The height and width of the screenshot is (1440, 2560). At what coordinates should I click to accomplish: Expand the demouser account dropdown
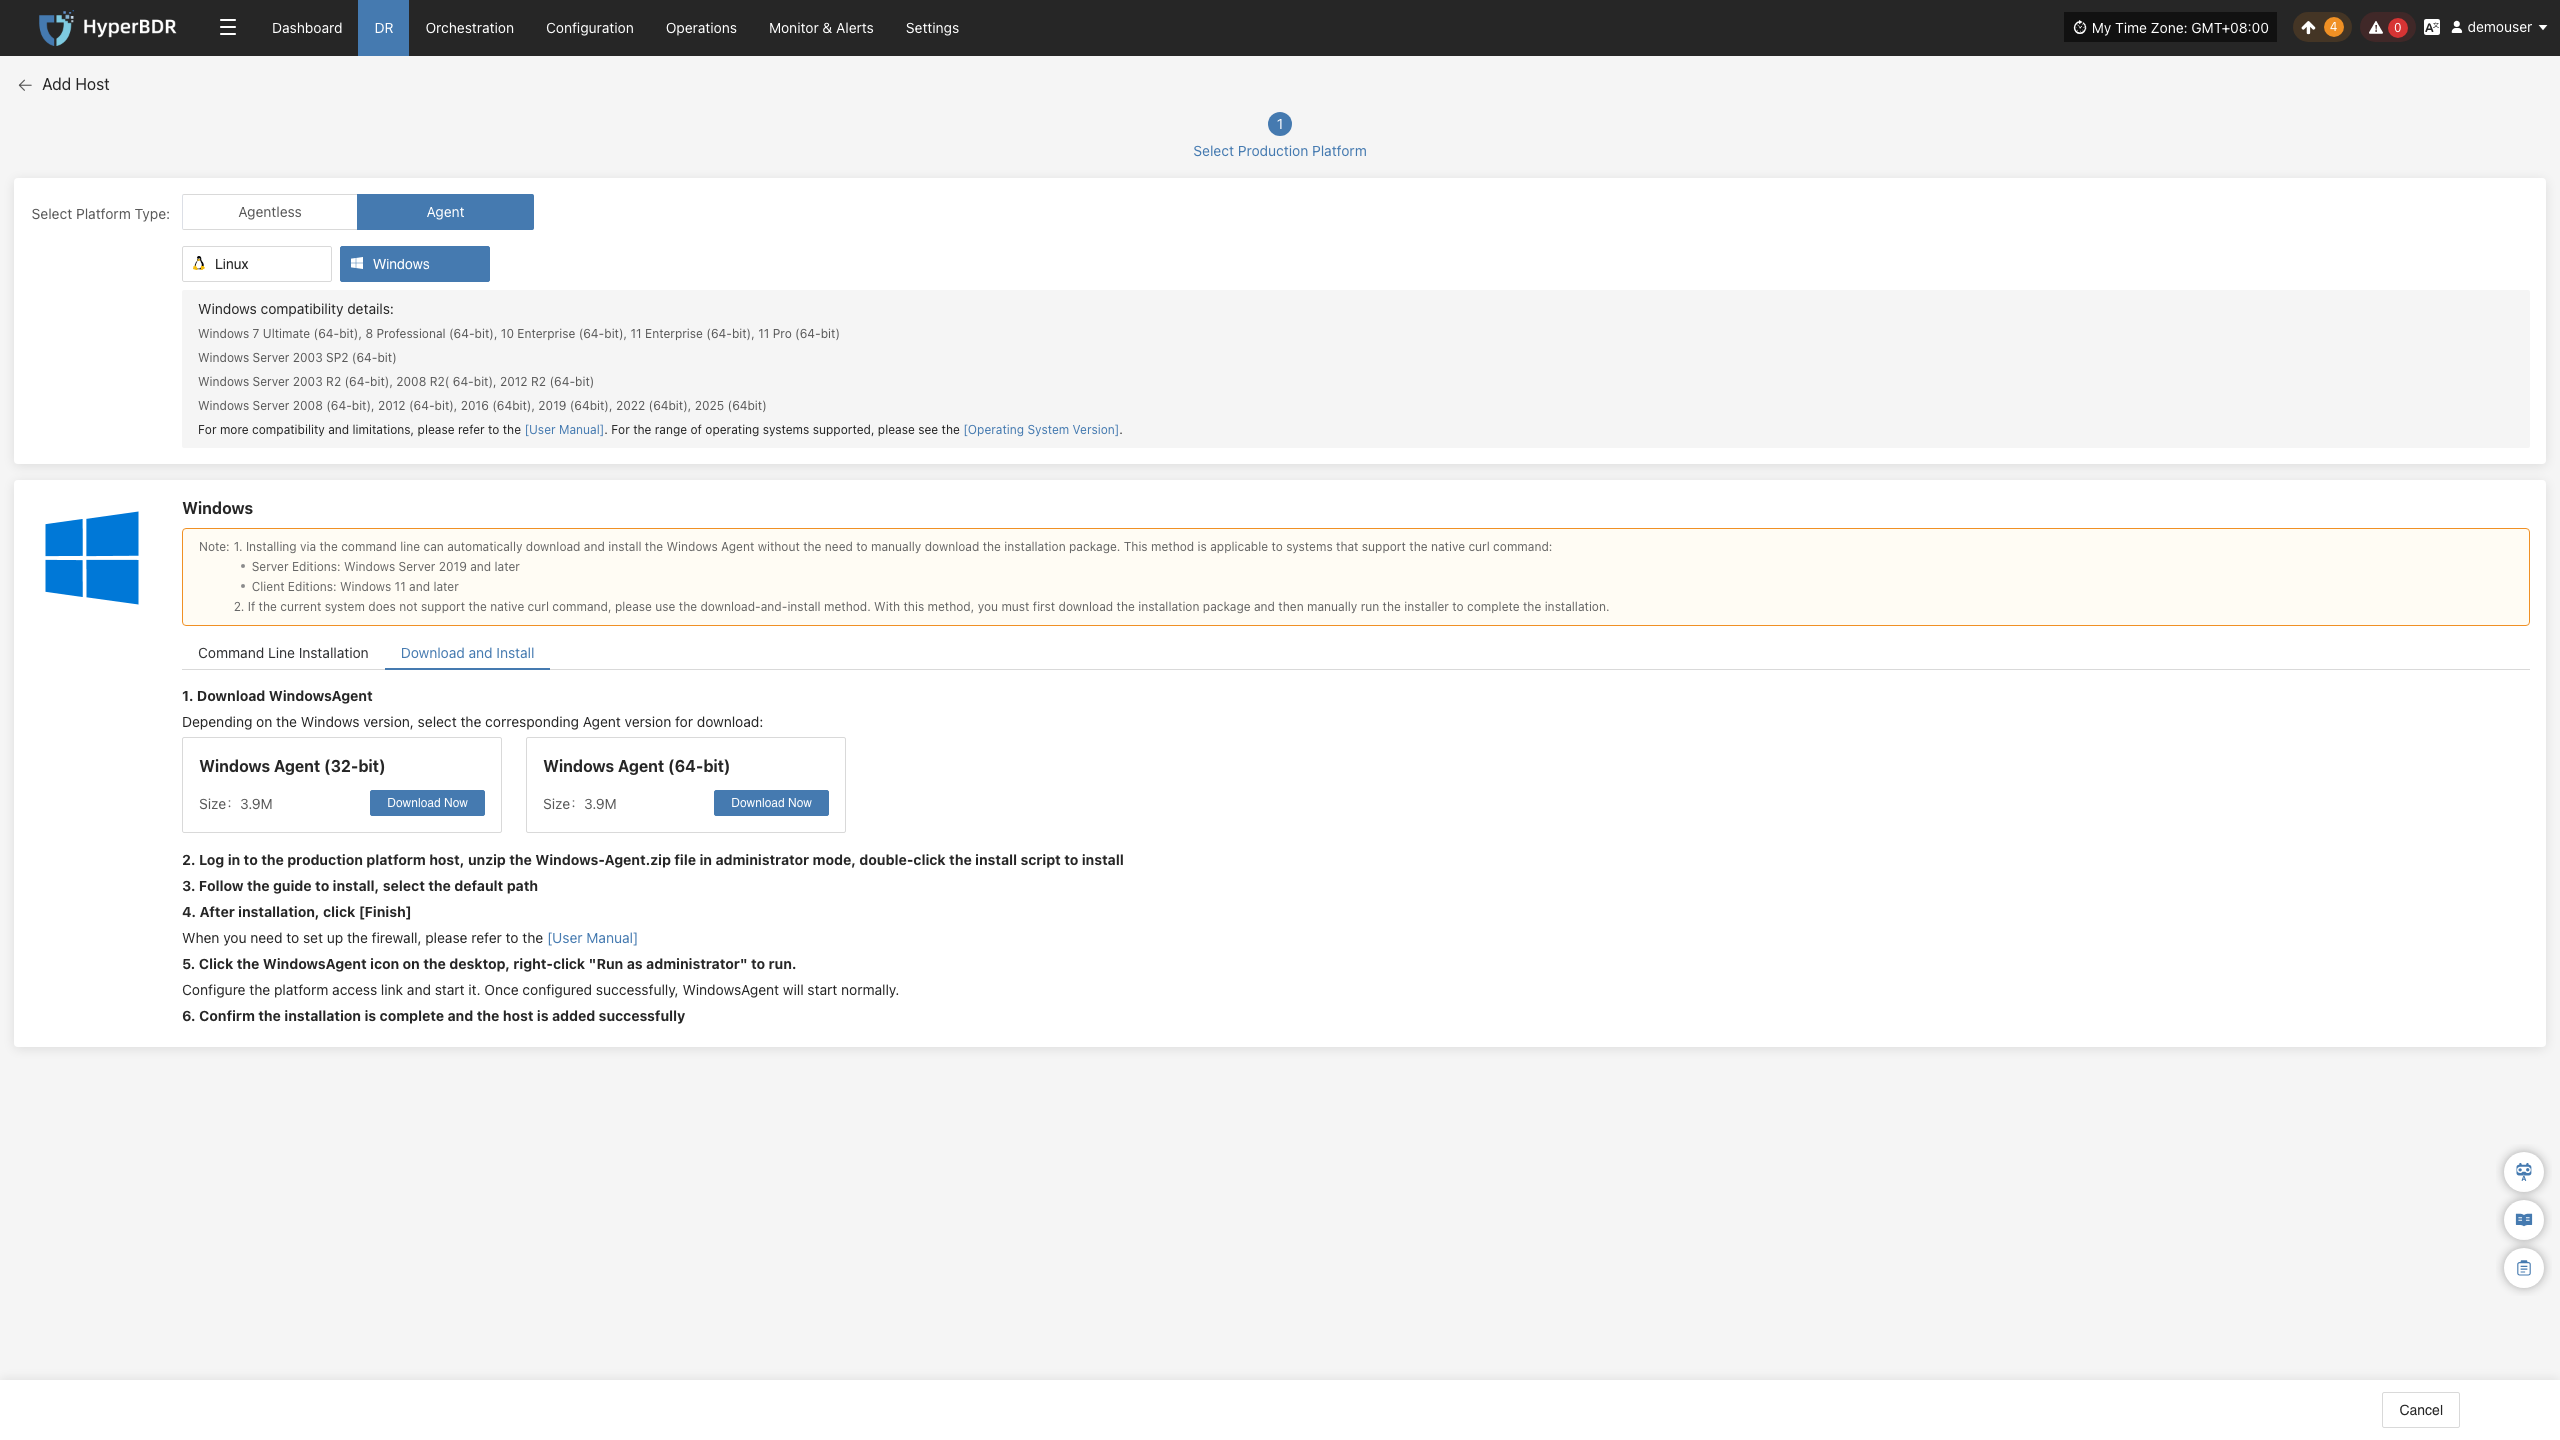[2499, 28]
